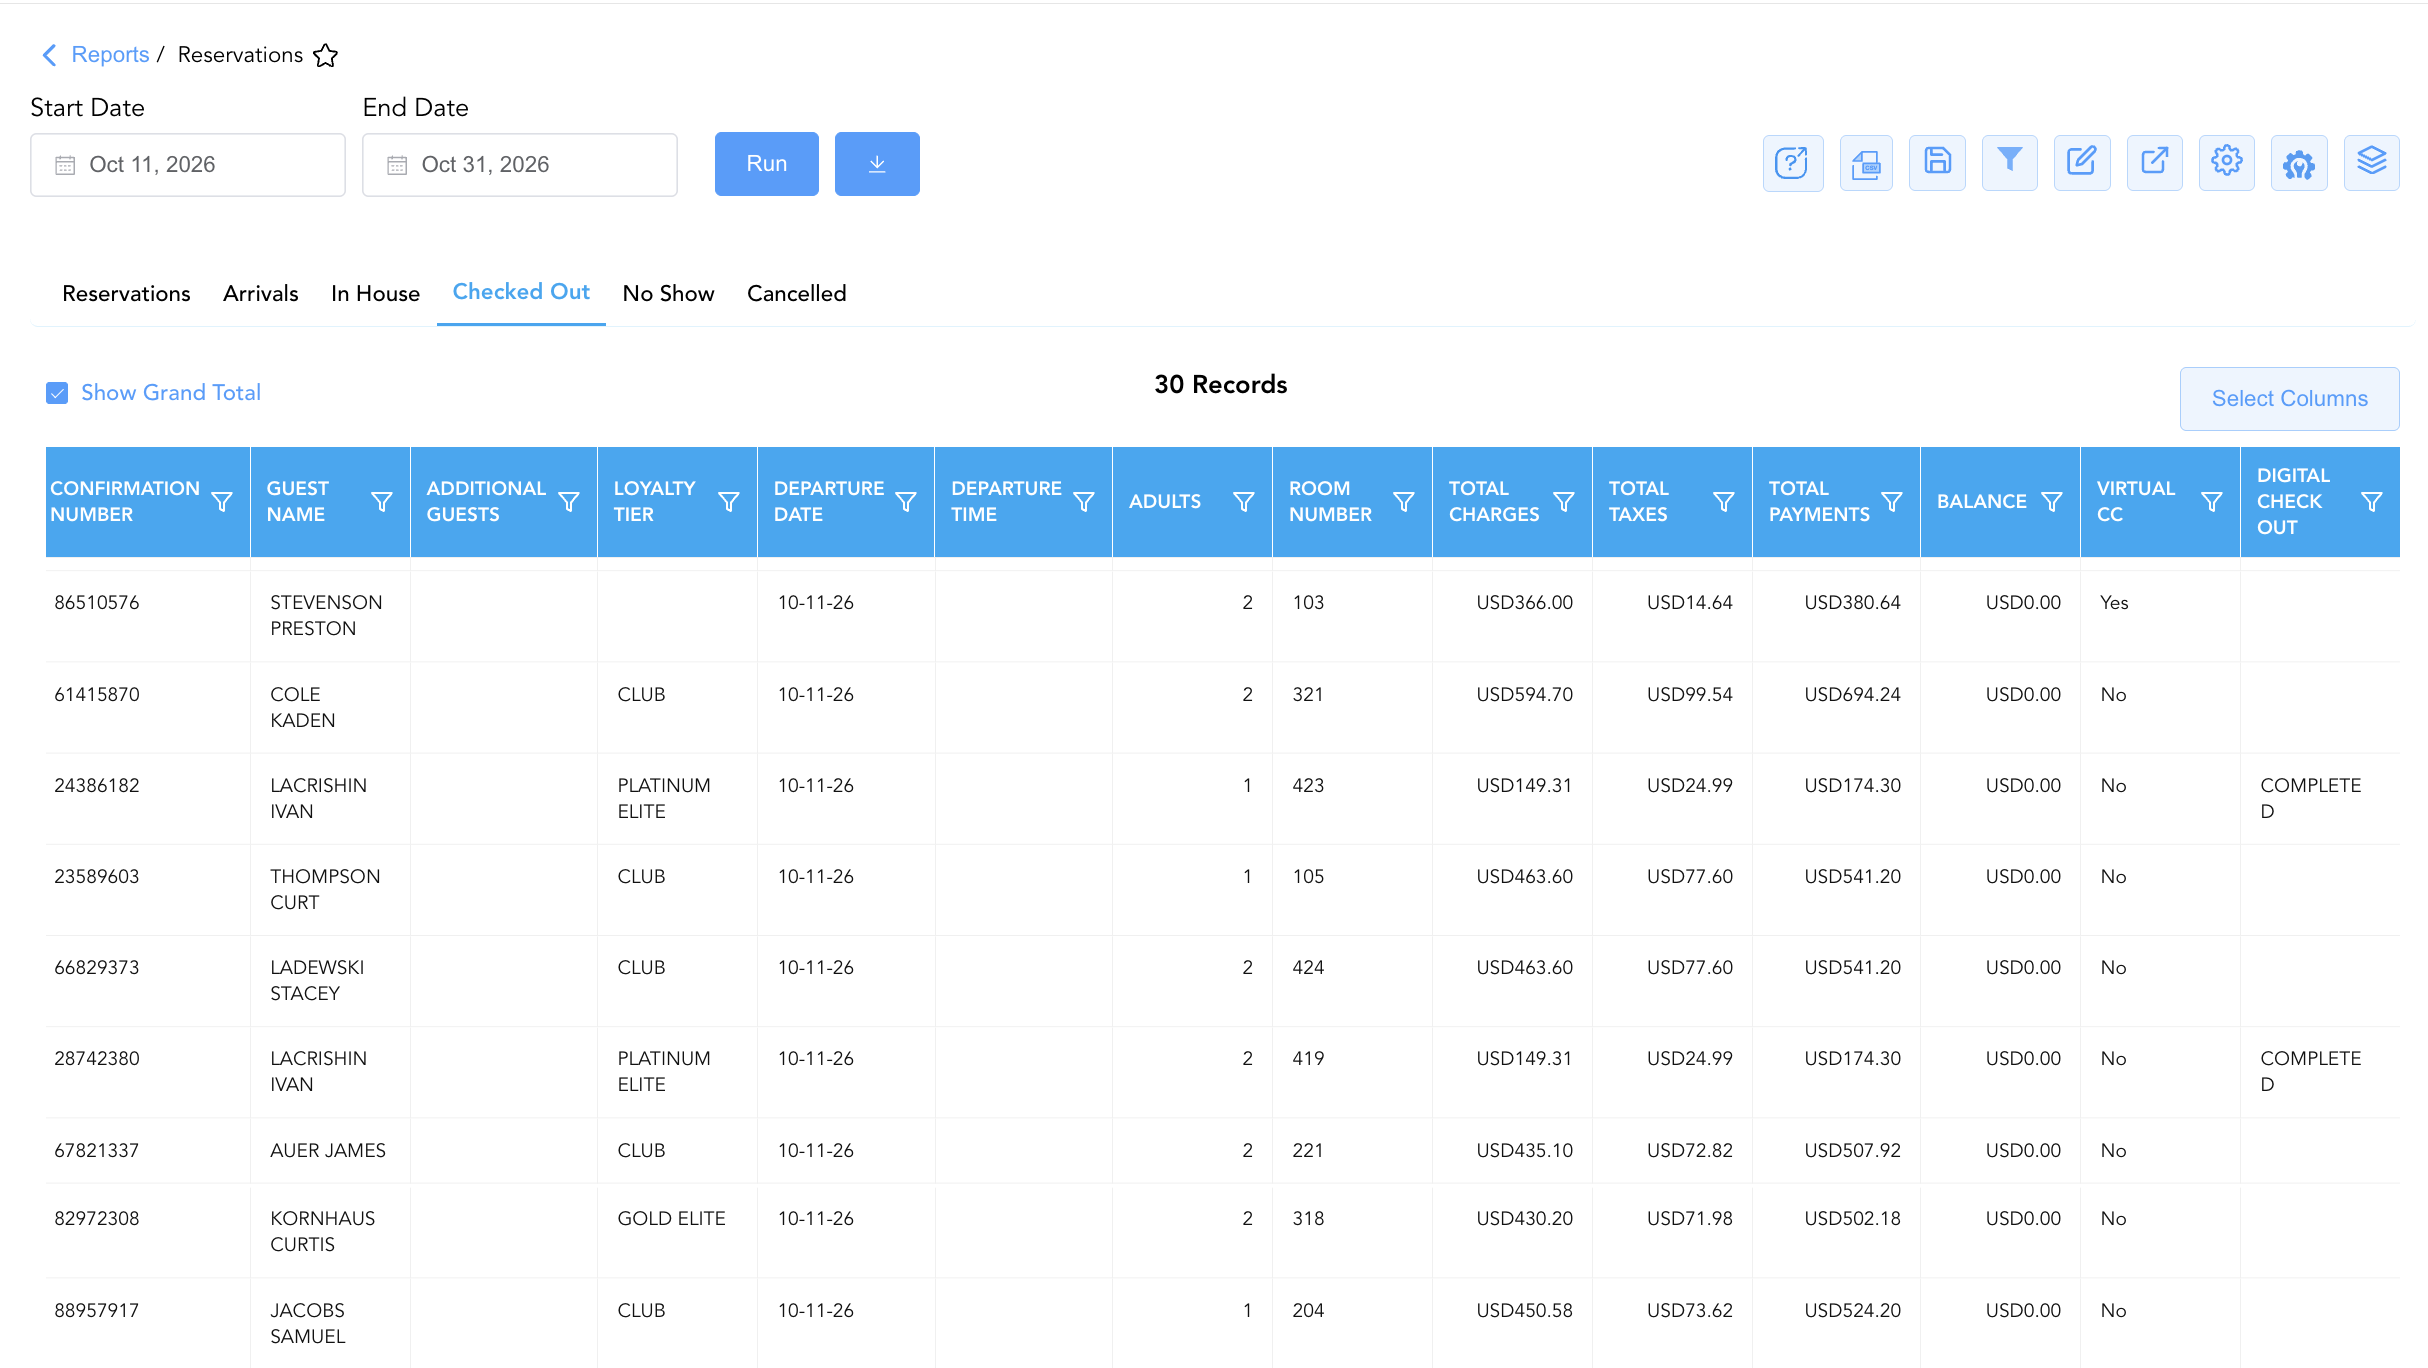
Task: Filter the Loyalty Tier column
Action: 729,502
